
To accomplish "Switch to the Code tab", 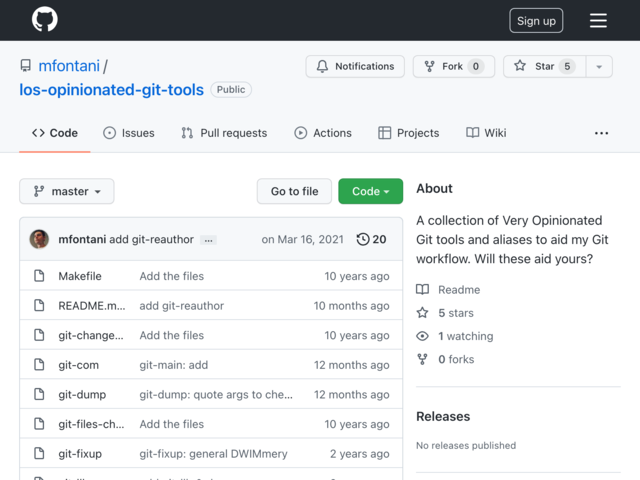I will click(x=55, y=133).
